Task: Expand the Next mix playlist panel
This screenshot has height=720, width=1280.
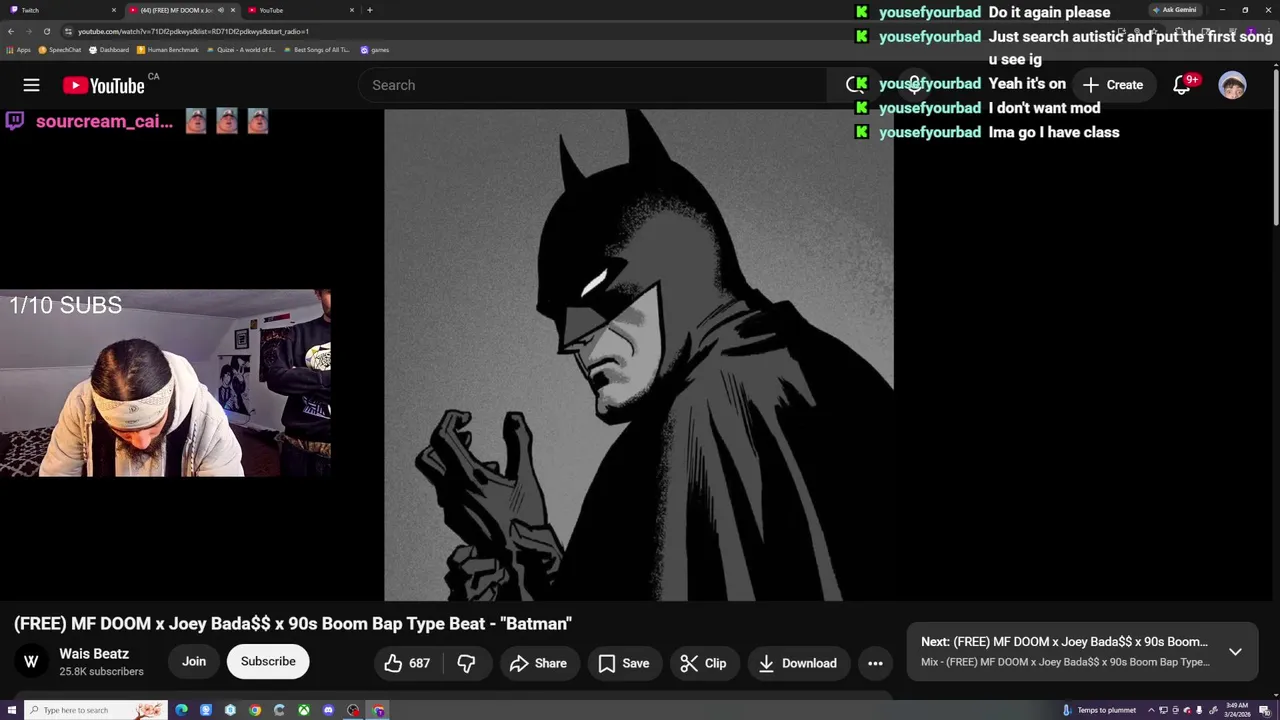Action: [x=1235, y=652]
